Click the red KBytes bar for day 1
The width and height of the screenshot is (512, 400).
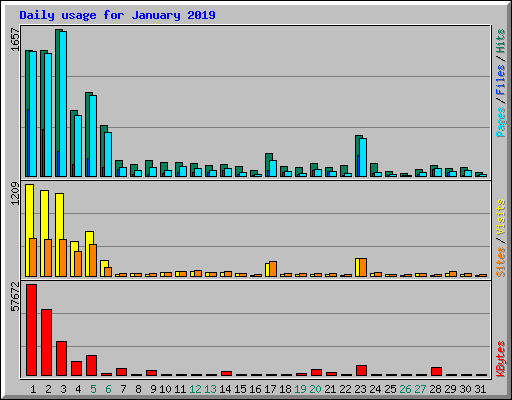pos(31,330)
